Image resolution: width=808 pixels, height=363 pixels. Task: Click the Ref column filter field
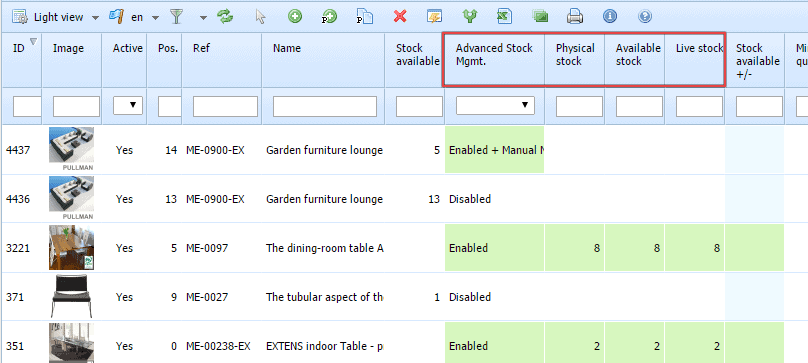coord(225,106)
